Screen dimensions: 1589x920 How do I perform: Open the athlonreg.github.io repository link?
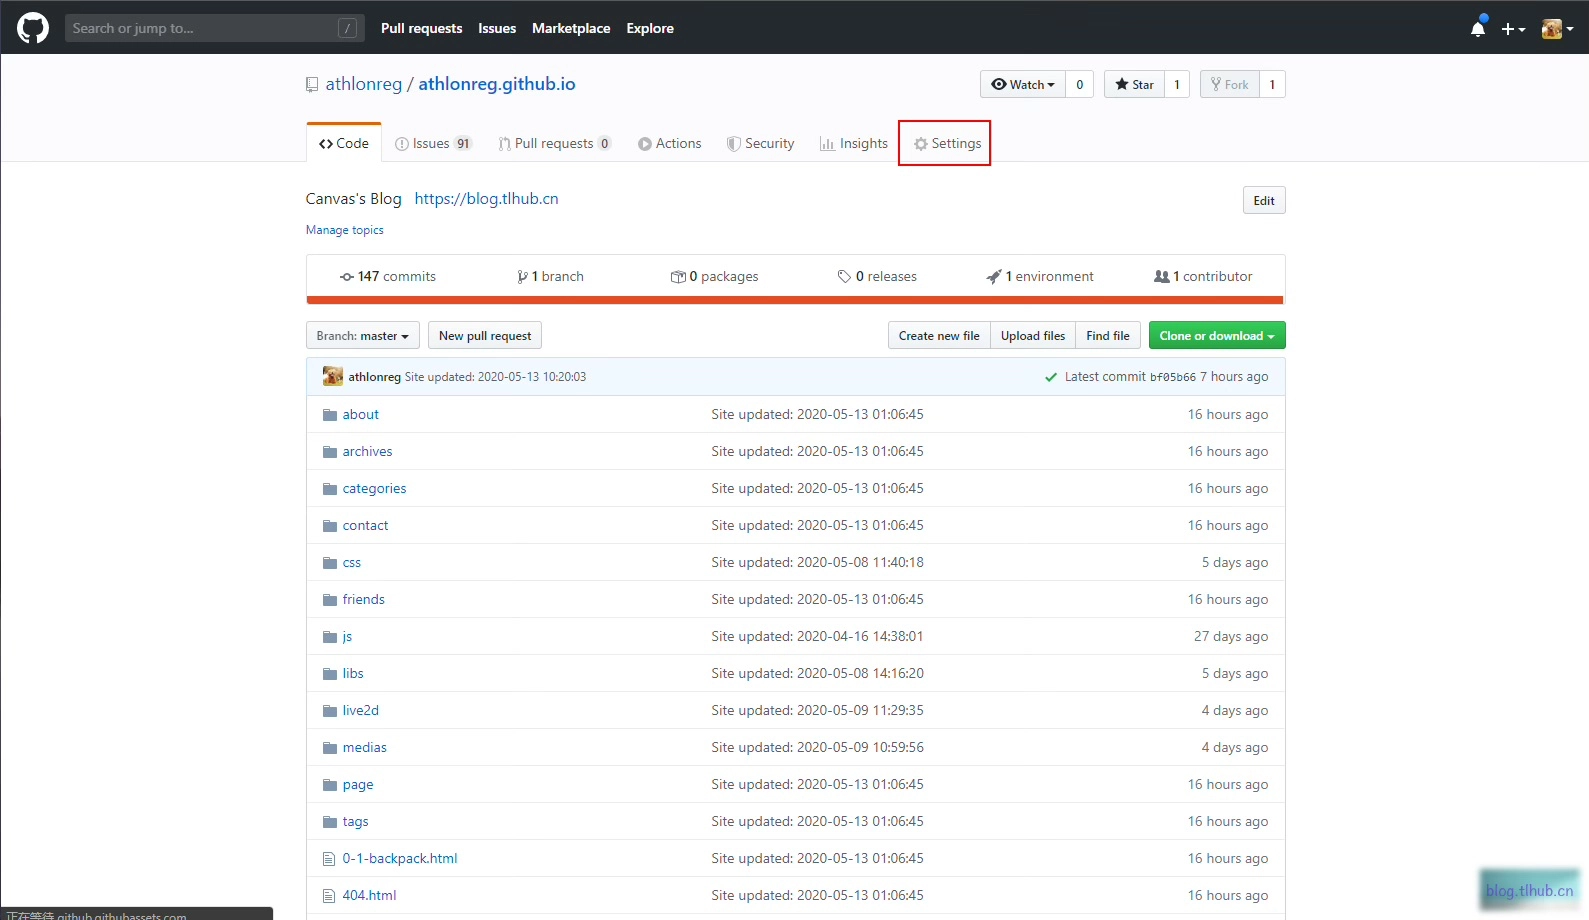pos(497,84)
